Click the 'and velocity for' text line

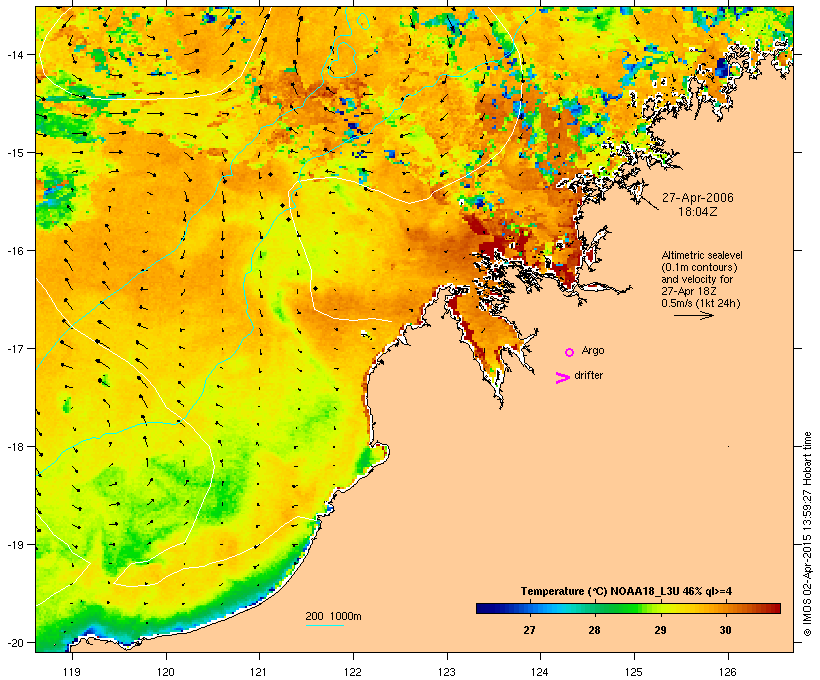(x=697, y=279)
